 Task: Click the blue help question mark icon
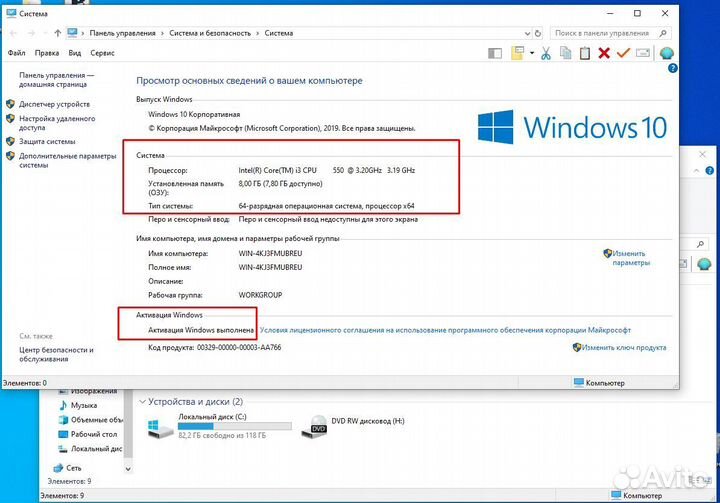pyautogui.click(x=673, y=68)
